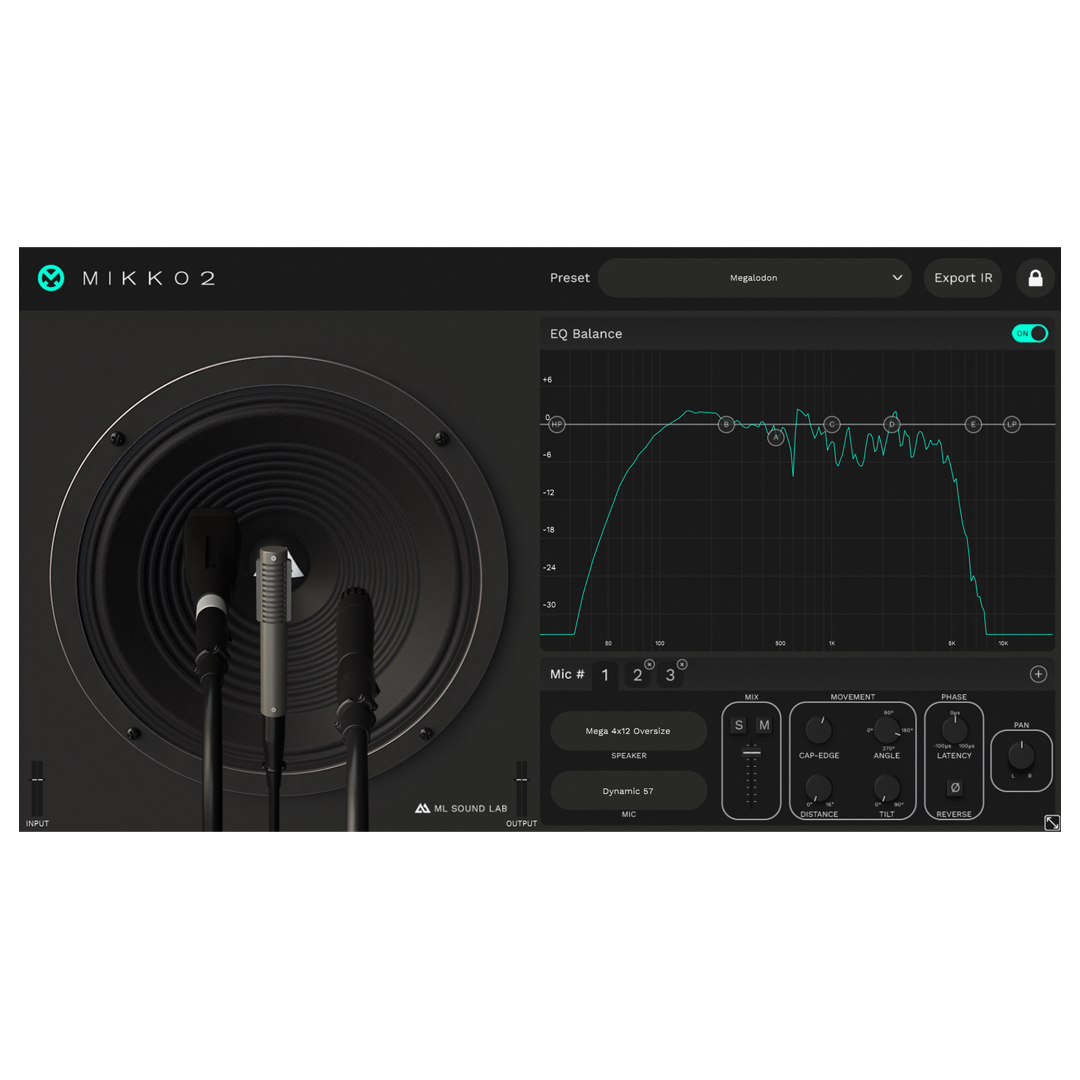Switch to Mic 2 tab
1080x1080 pixels.
[637, 676]
